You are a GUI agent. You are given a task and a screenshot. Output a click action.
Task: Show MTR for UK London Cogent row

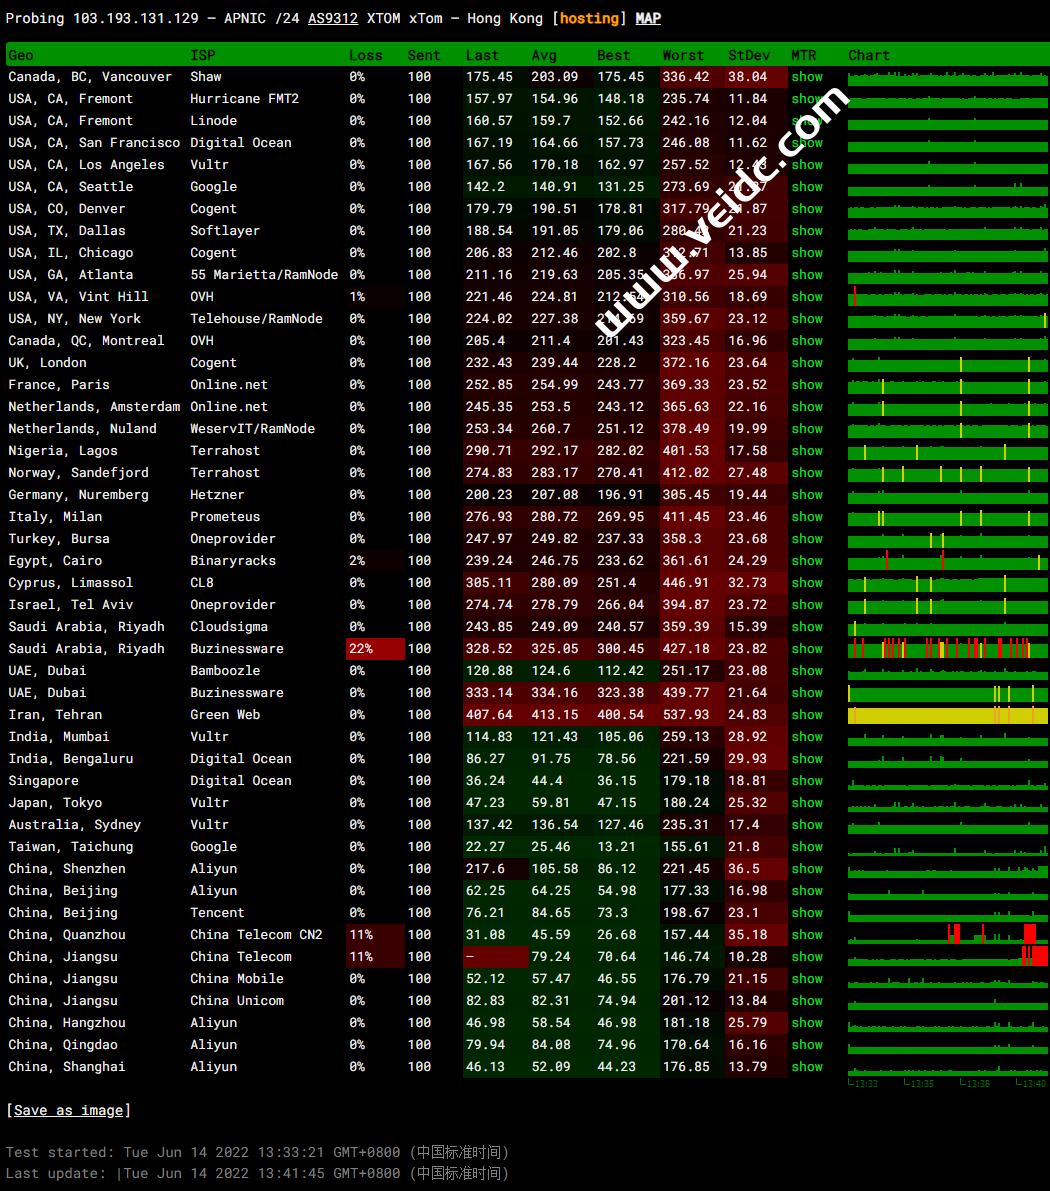807,363
